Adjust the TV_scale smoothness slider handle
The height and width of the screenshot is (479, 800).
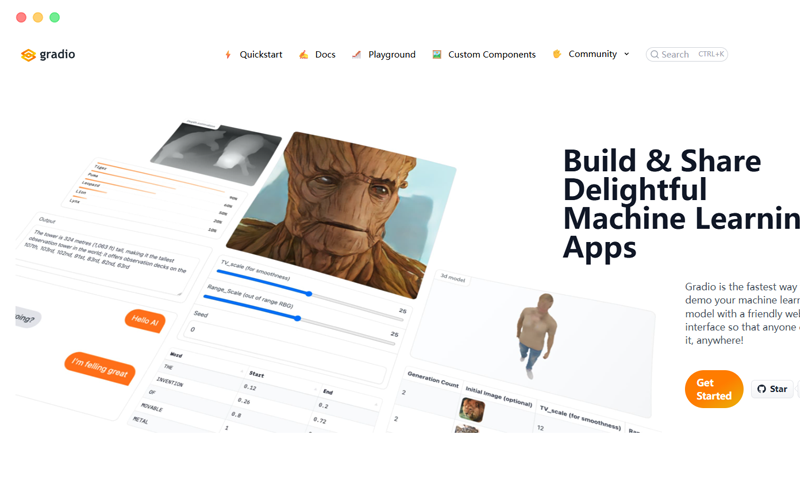click(309, 294)
